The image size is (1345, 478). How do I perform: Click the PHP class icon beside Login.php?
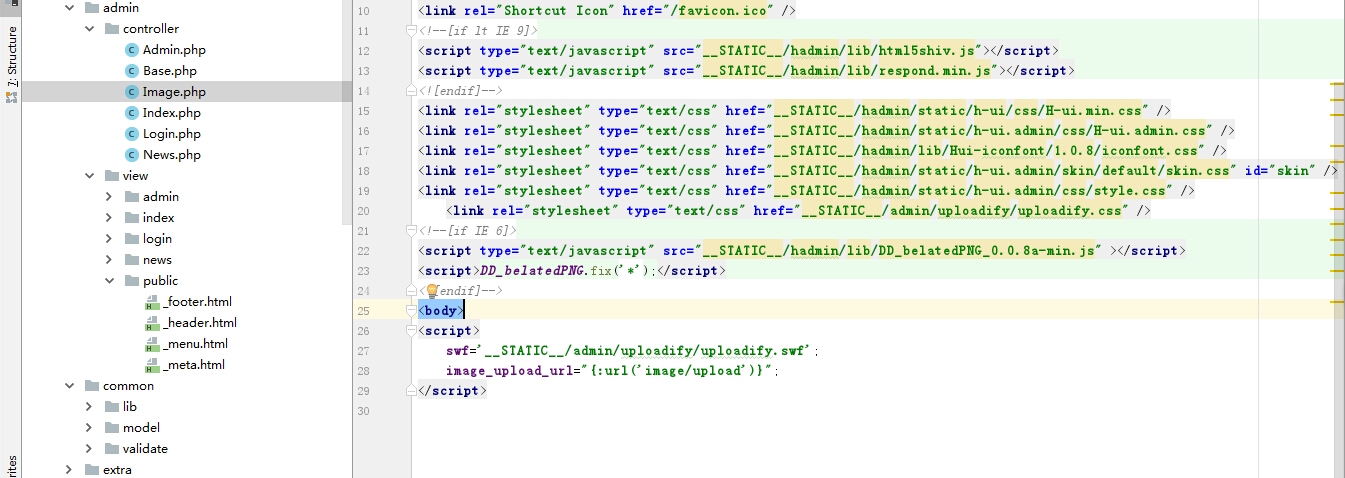pyautogui.click(x=132, y=134)
